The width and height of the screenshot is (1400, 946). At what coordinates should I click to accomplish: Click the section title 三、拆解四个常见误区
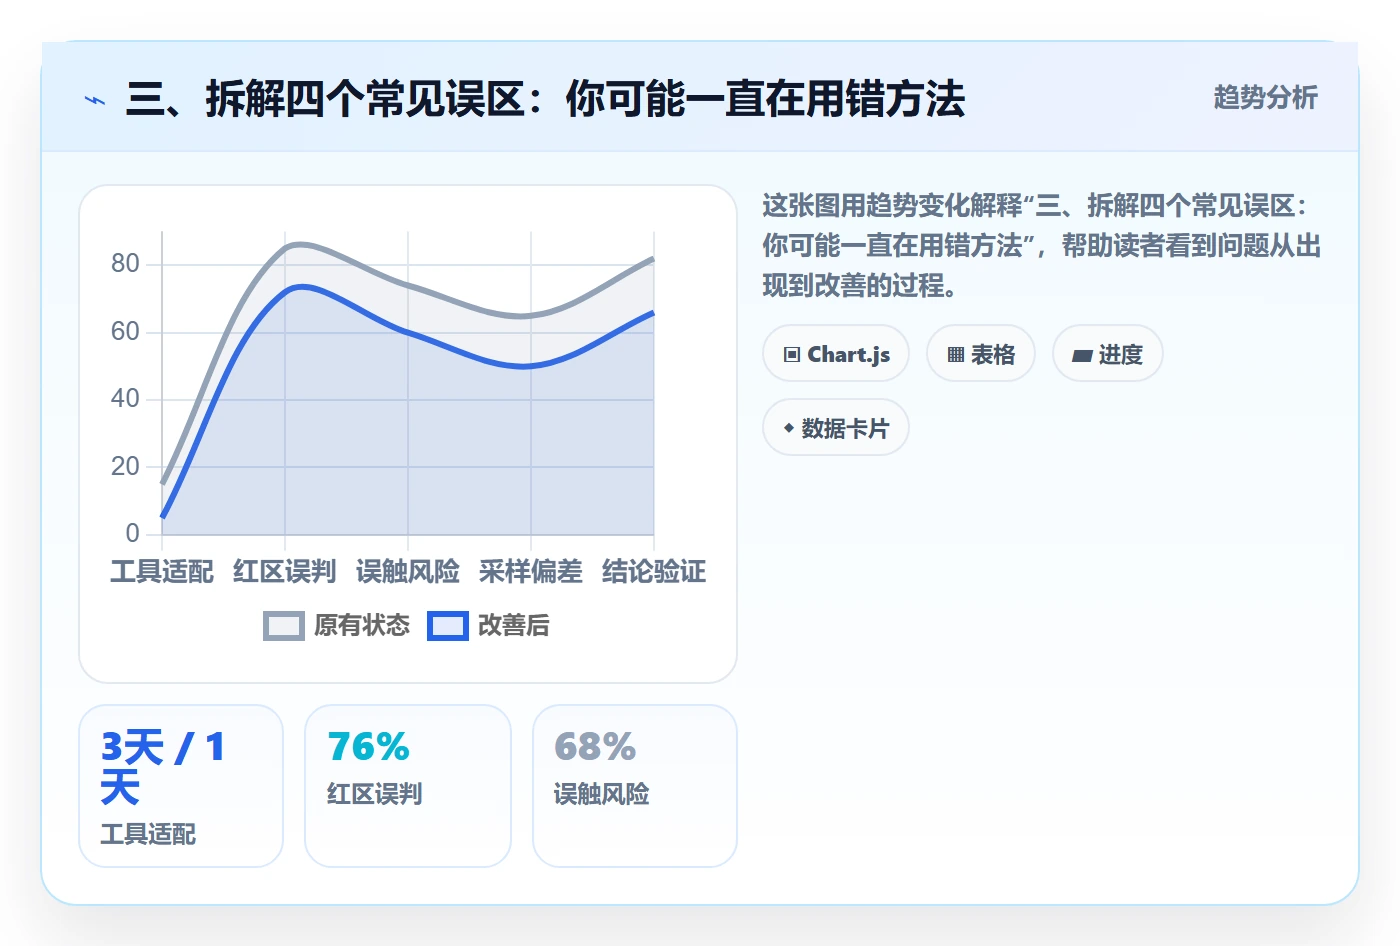pyautogui.click(x=546, y=99)
